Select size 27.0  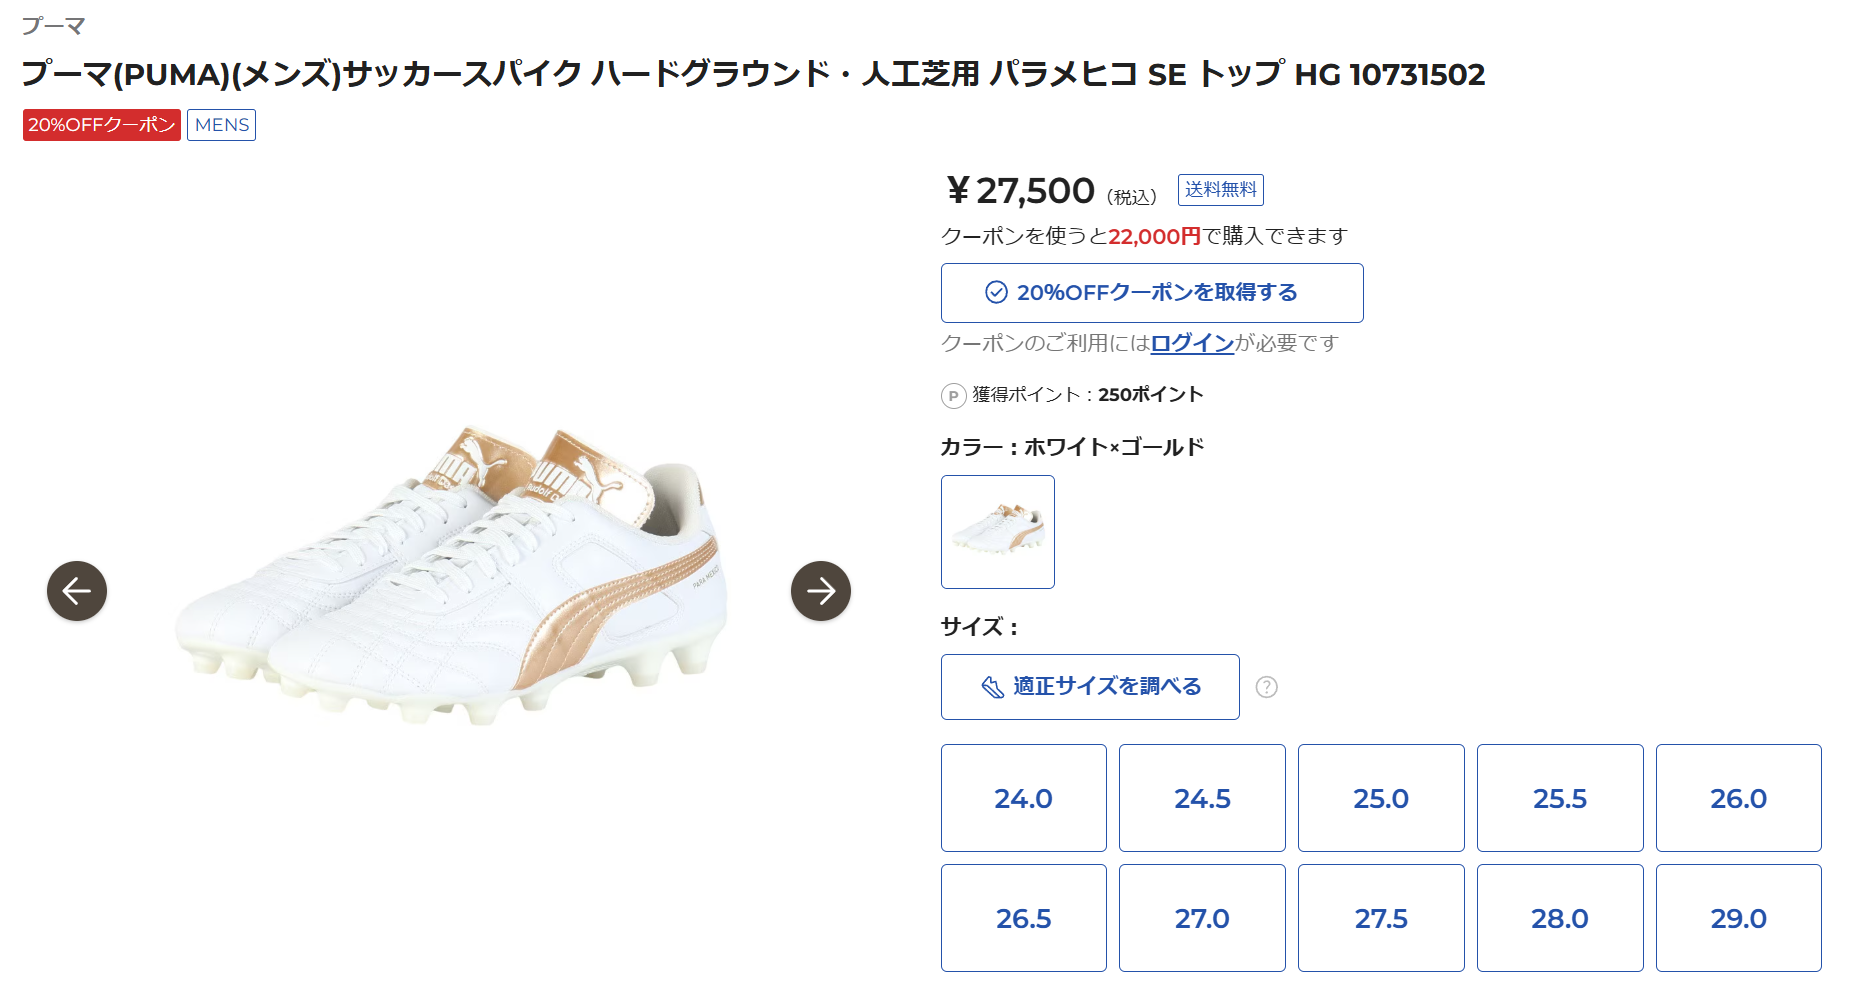1201,918
